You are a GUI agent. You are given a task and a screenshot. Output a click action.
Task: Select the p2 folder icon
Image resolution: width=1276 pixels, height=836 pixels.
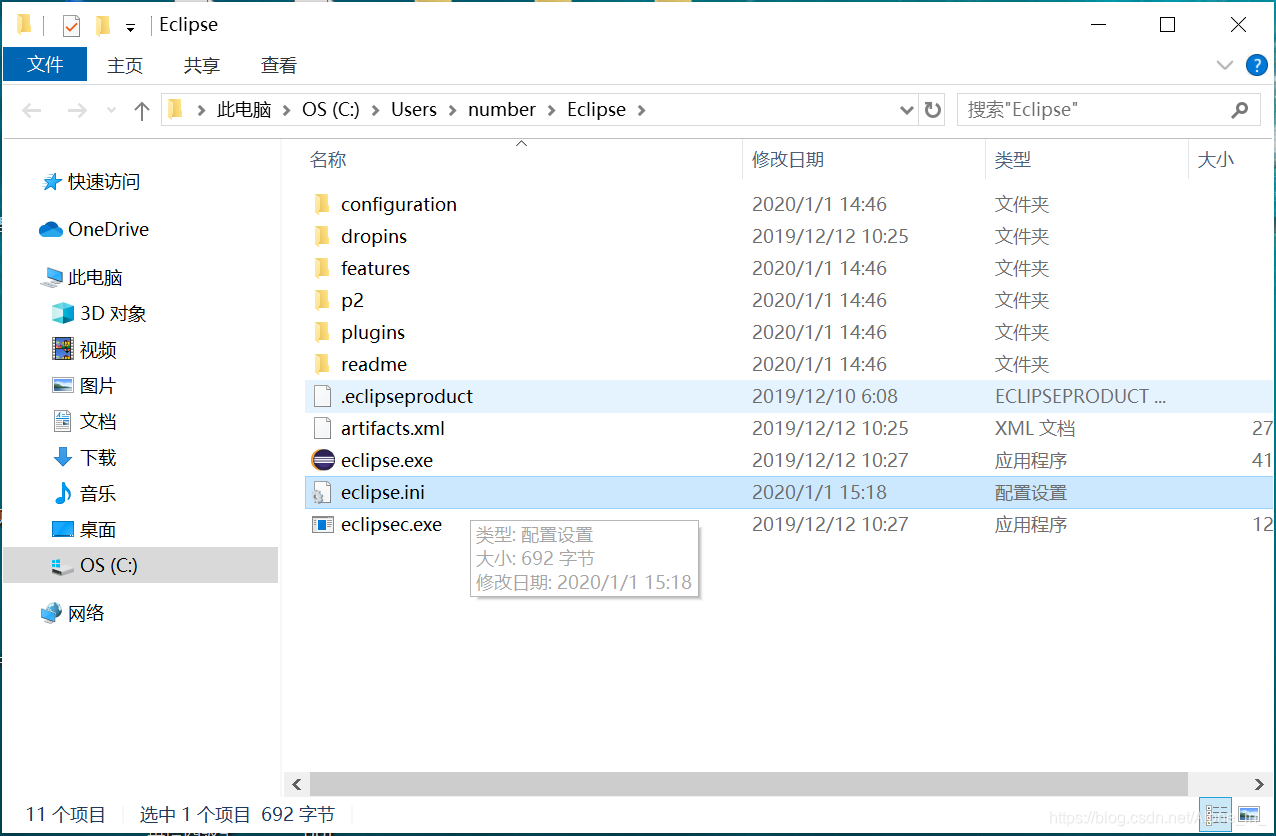pos(322,301)
